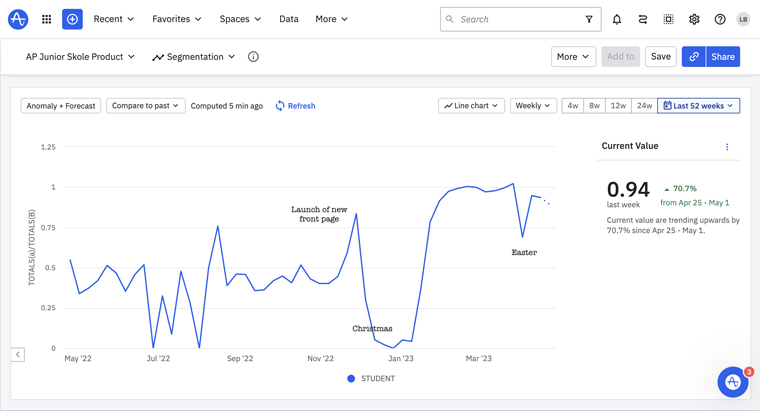The image size is (760, 411).
Task: Focus the Search input field
Action: point(521,19)
